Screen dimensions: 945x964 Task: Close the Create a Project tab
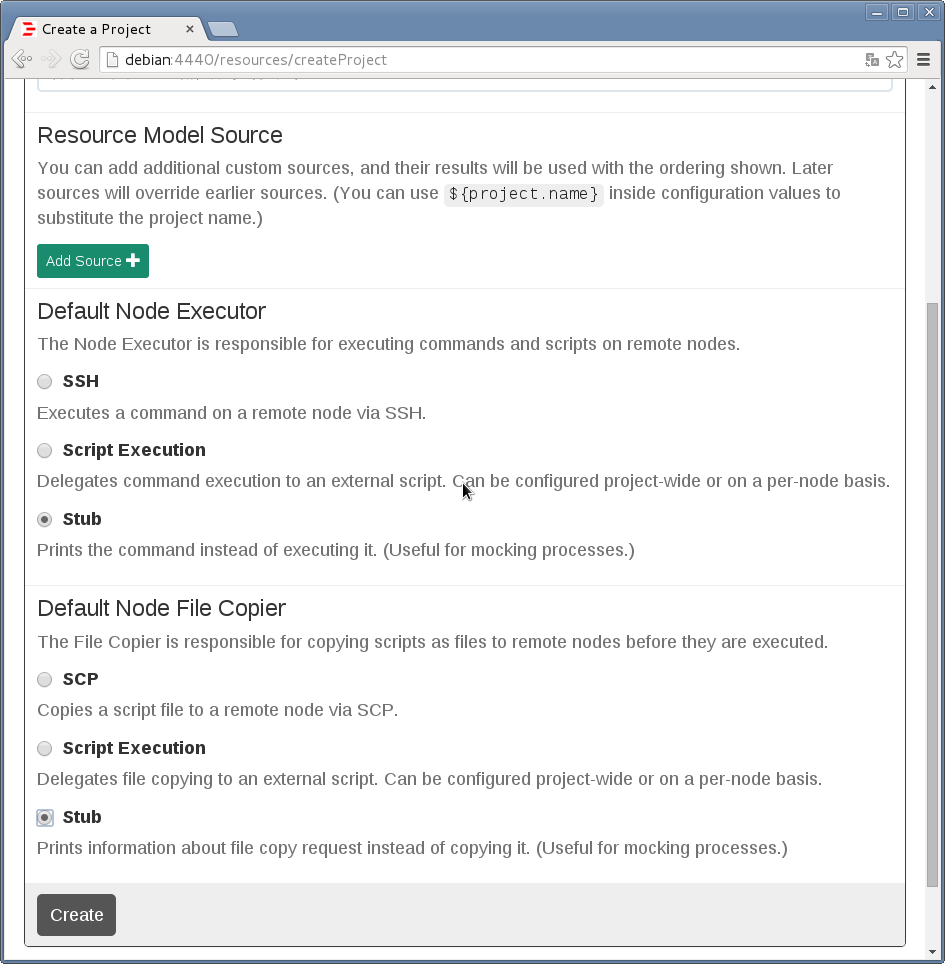[x=190, y=29]
